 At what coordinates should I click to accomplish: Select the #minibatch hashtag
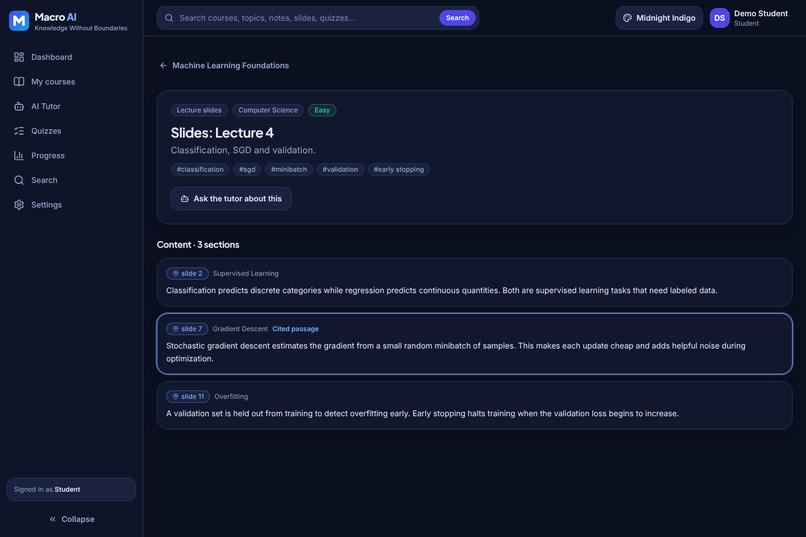(289, 170)
